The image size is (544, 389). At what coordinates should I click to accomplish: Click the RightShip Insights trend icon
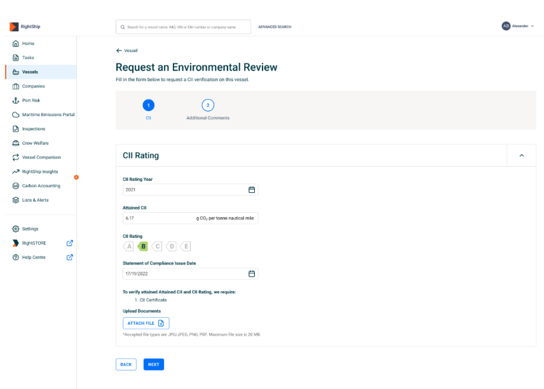(16, 171)
